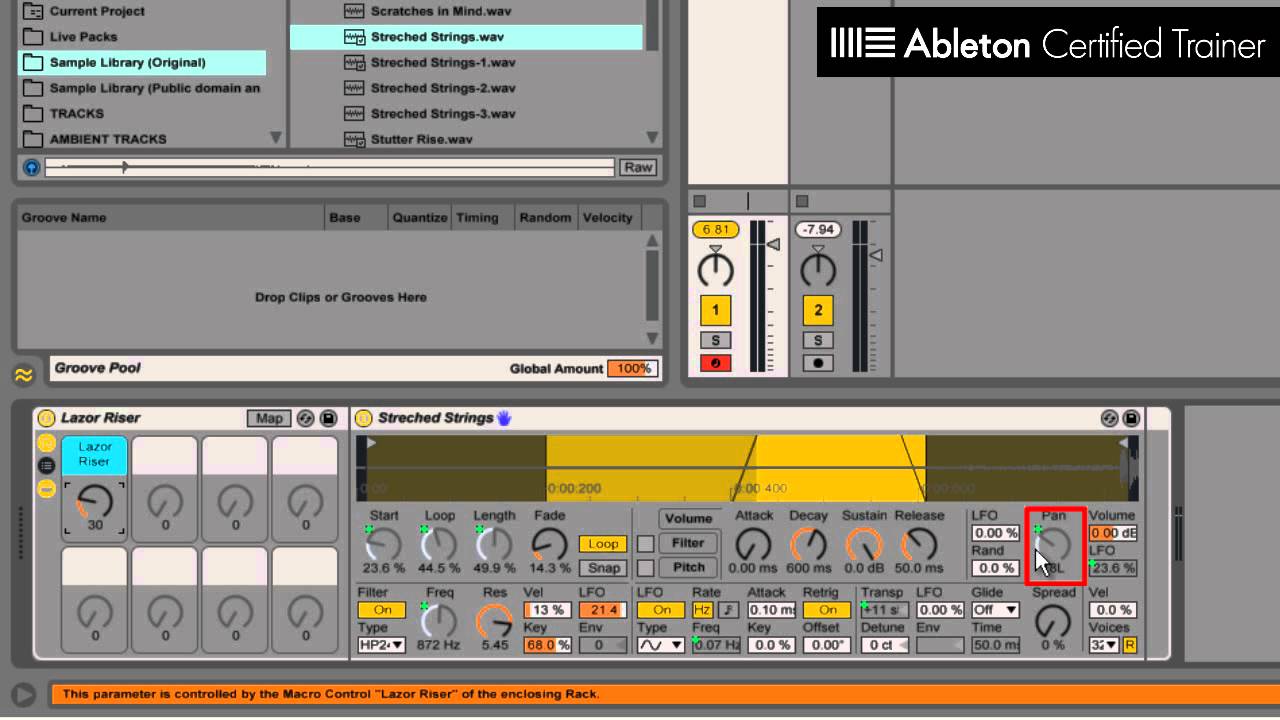This screenshot has width=1280, height=720.
Task: Toggle the LFO On switch
Action: tap(661, 610)
